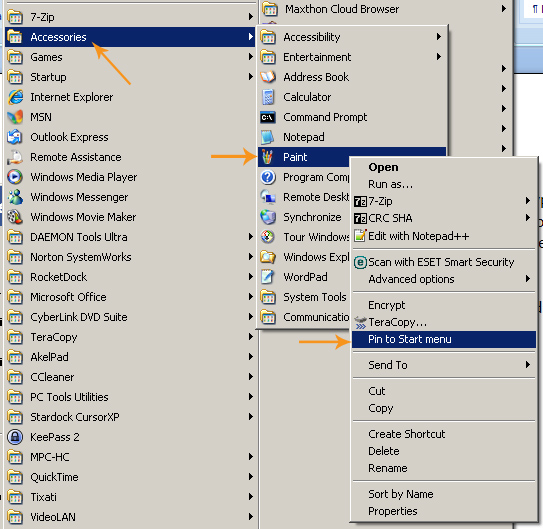This screenshot has height=529, width=543.
Task: Open the Stardock CursorXP folder
Action: click(130, 417)
